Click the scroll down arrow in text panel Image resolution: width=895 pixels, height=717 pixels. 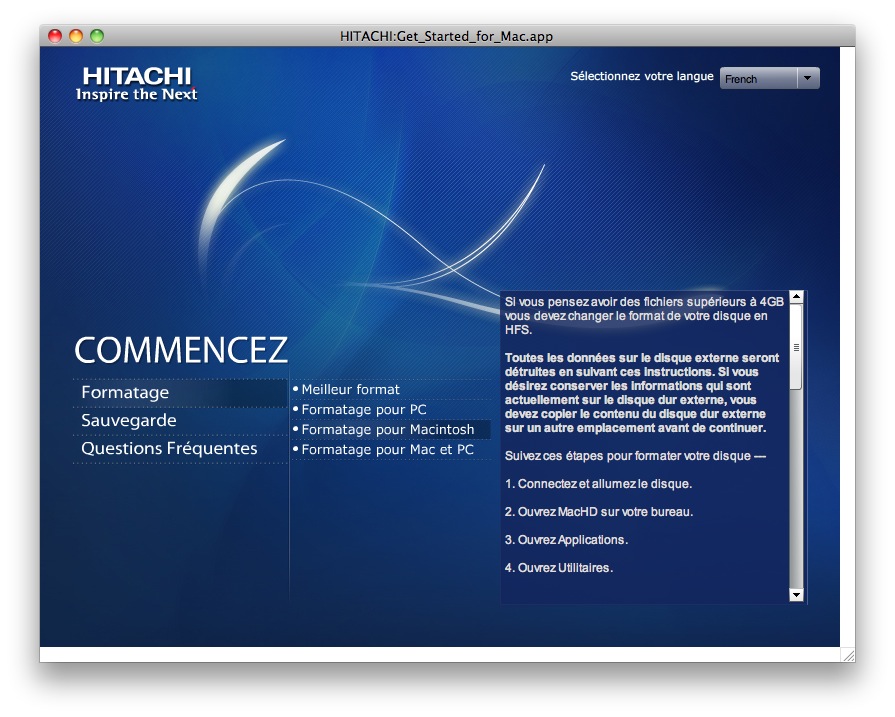click(796, 595)
